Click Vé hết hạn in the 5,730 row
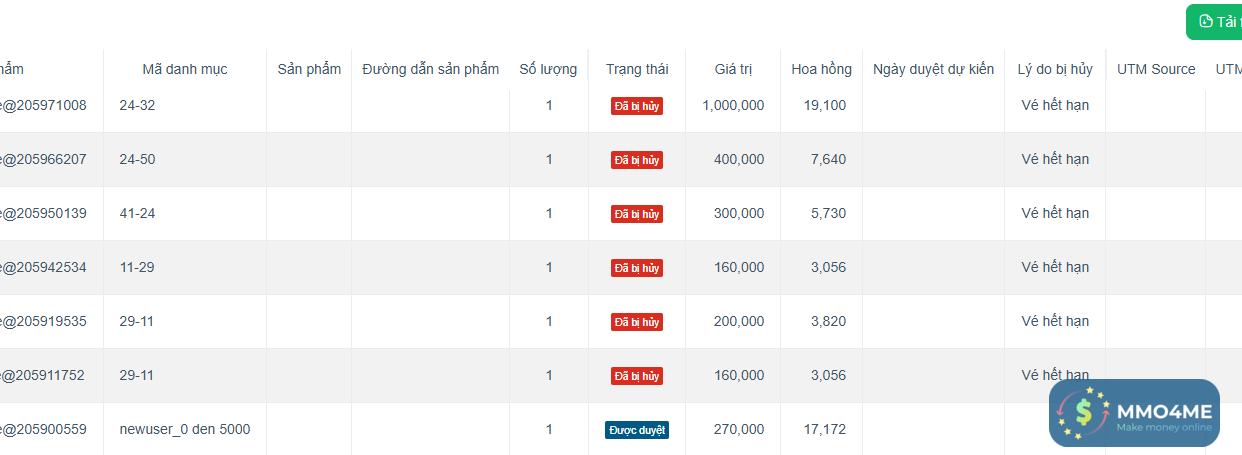The height and width of the screenshot is (455, 1242). click(x=1055, y=213)
